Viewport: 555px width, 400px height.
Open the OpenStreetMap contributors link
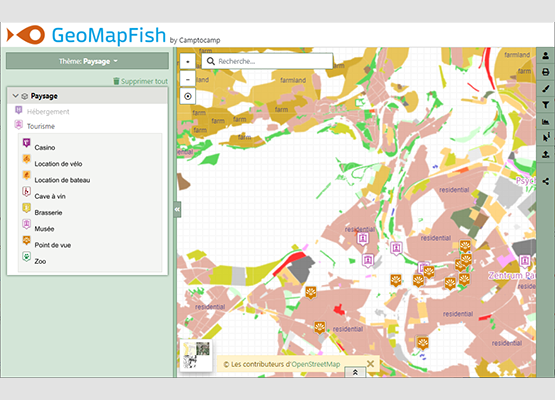pyautogui.click(x=316, y=364)
